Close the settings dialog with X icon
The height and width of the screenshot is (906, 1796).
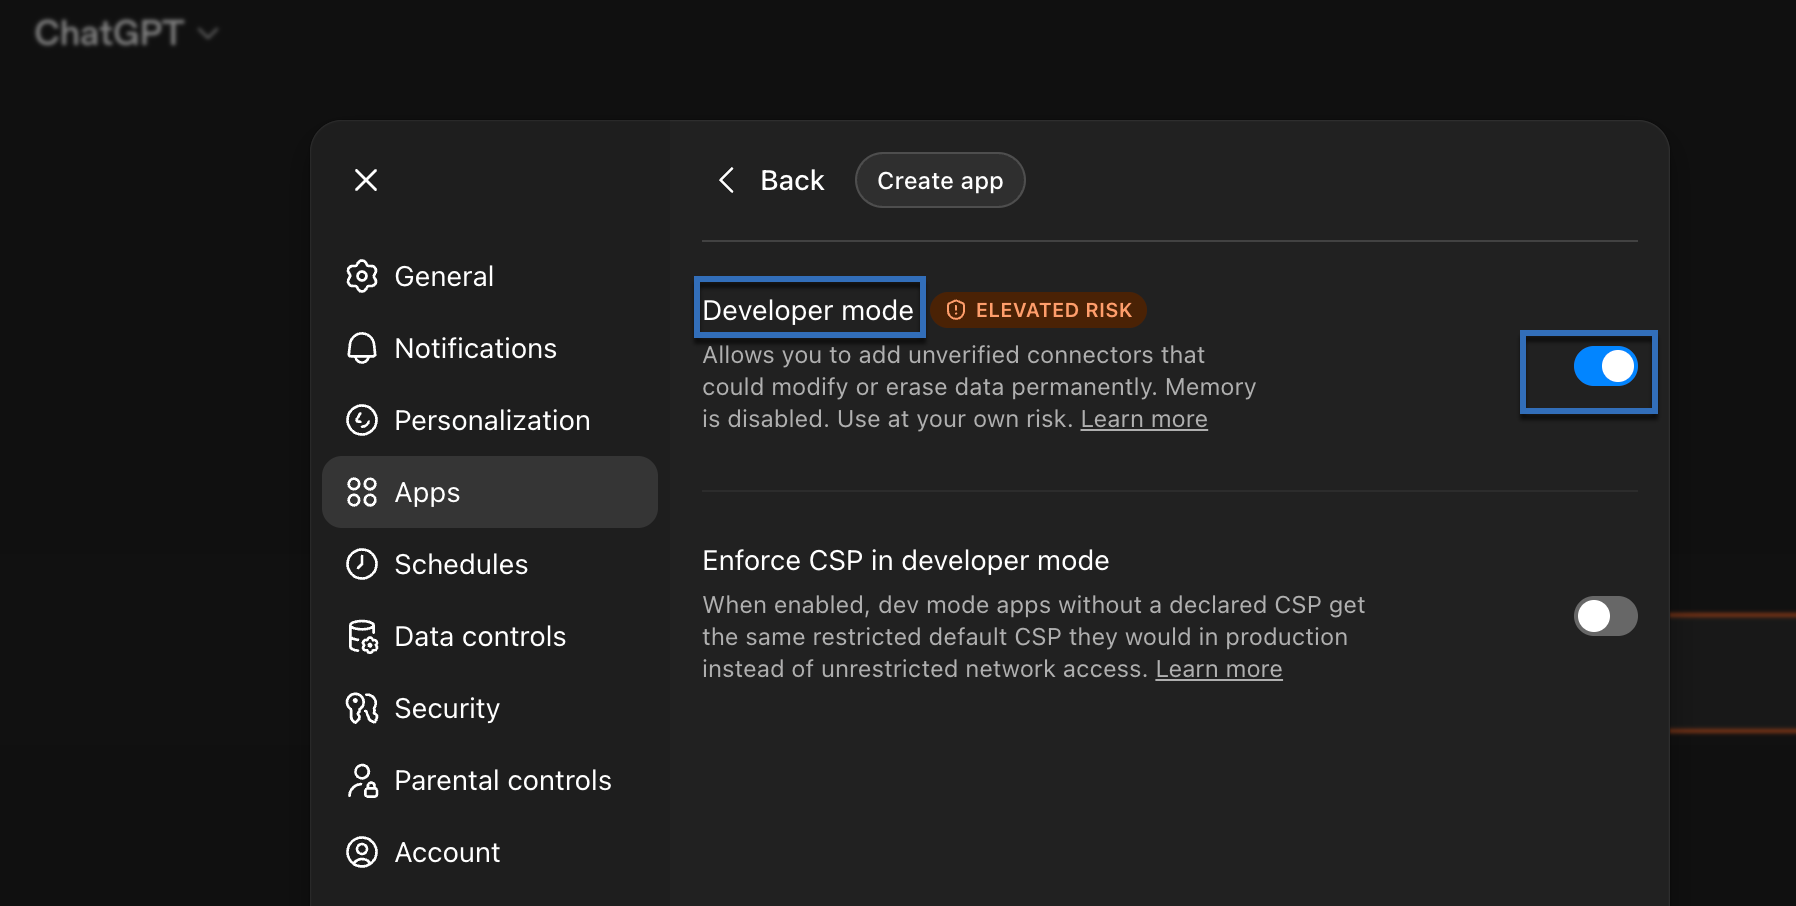[x=366, y=180]
